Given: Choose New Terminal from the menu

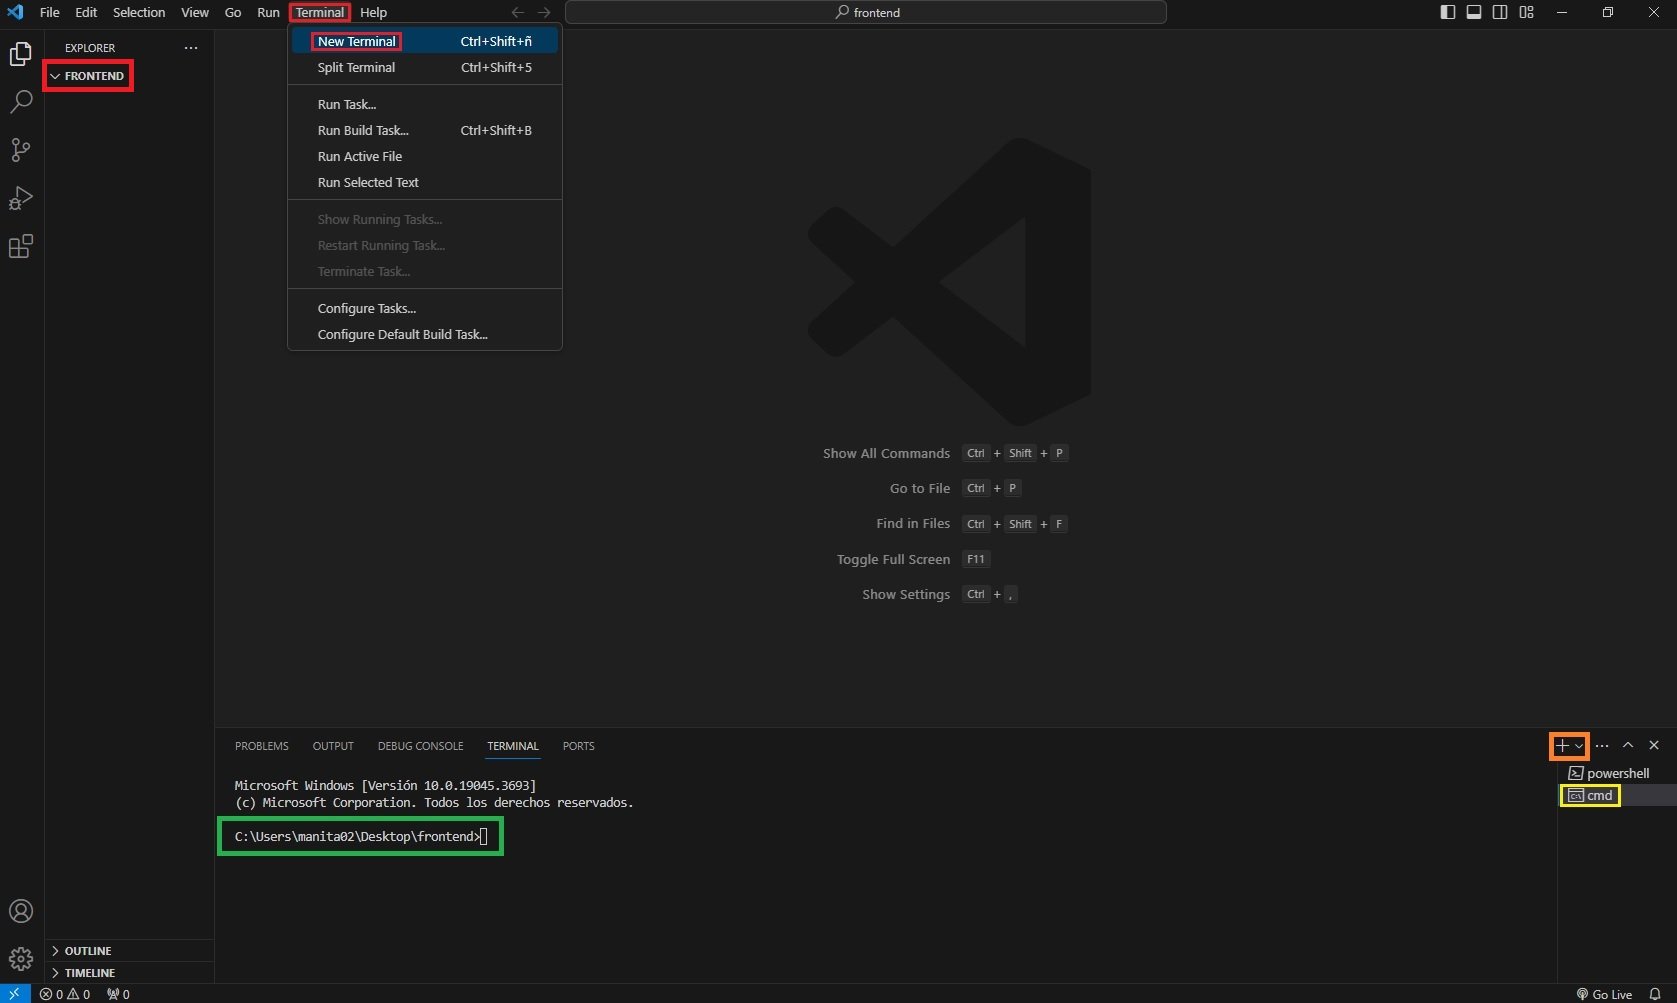Looking at the screenshot, I should point(425,41).
